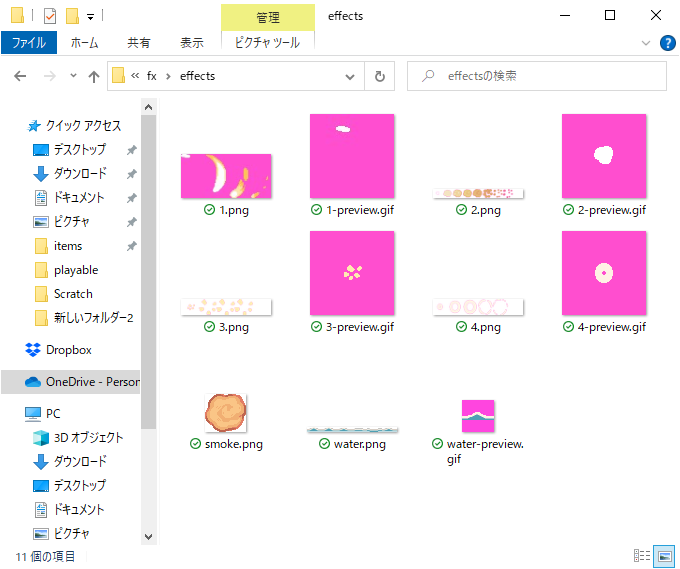680x569 pixels.
Task: Switch to the ホーム ribbon tab
Action: coord(85,43)
